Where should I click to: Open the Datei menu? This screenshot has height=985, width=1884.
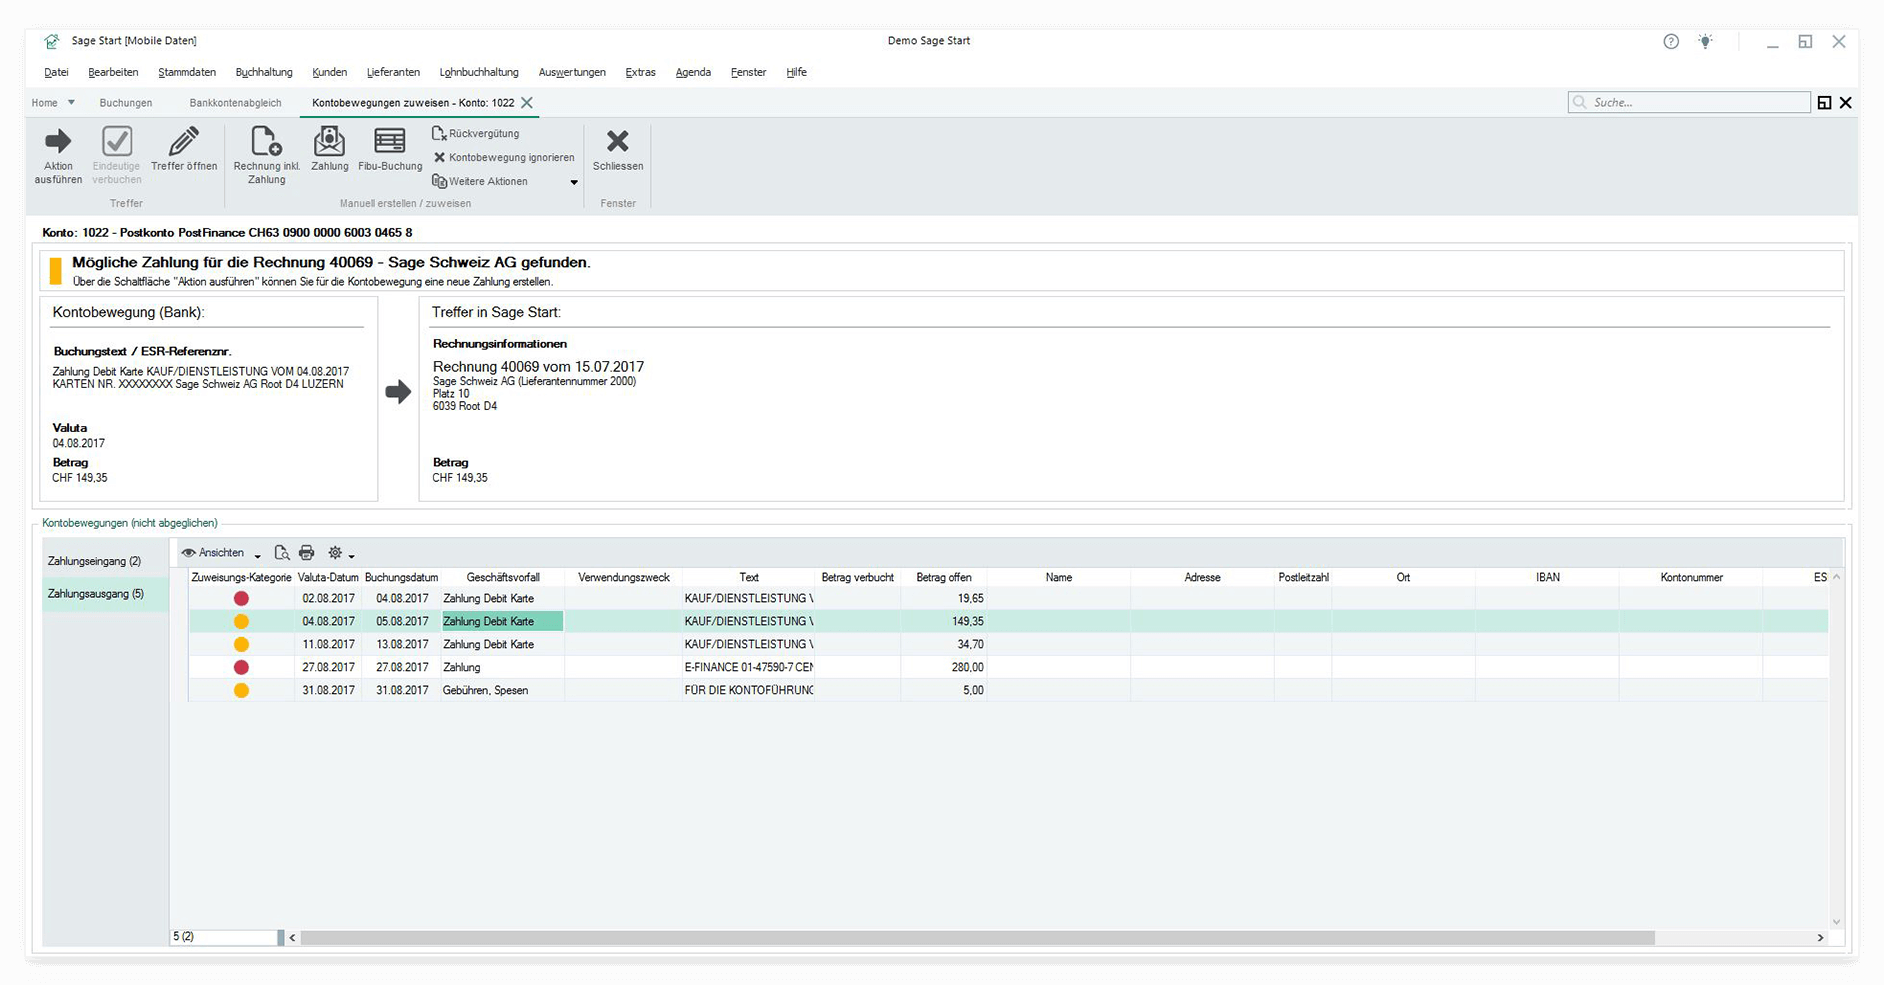pos(56,72)
